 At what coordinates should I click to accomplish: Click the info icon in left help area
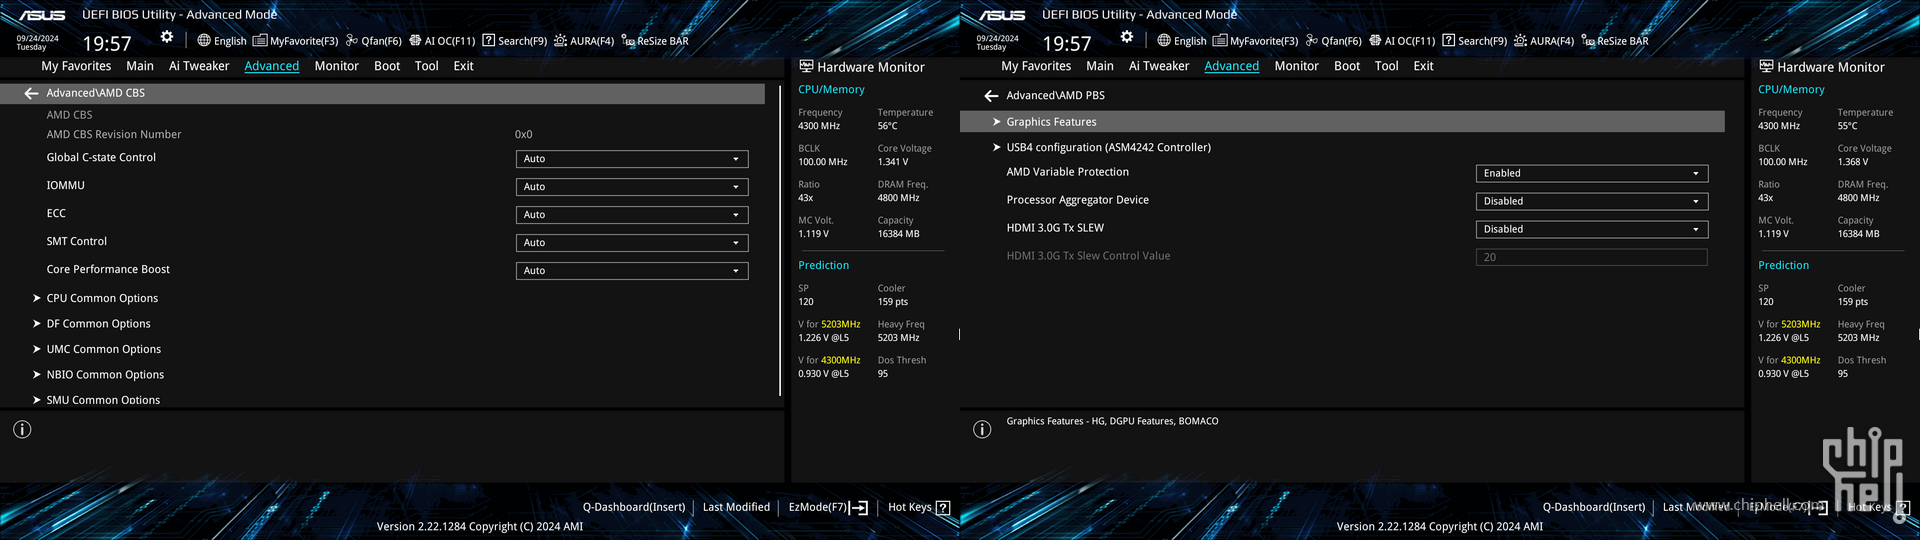22,429
